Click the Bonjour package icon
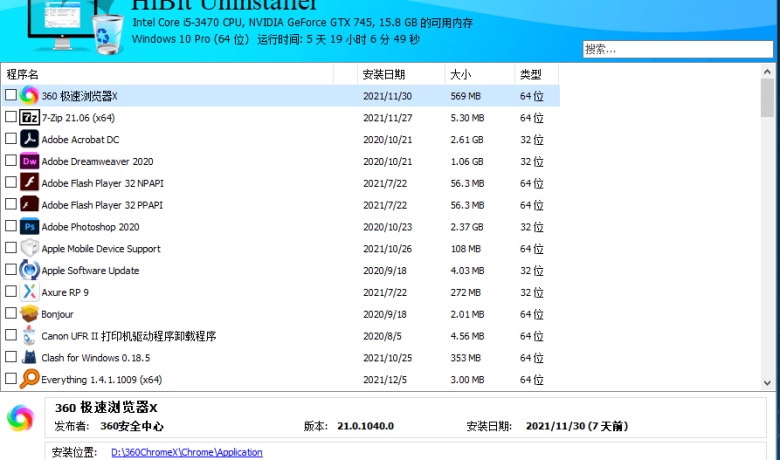Screen dimensions: 780x460 29,314
